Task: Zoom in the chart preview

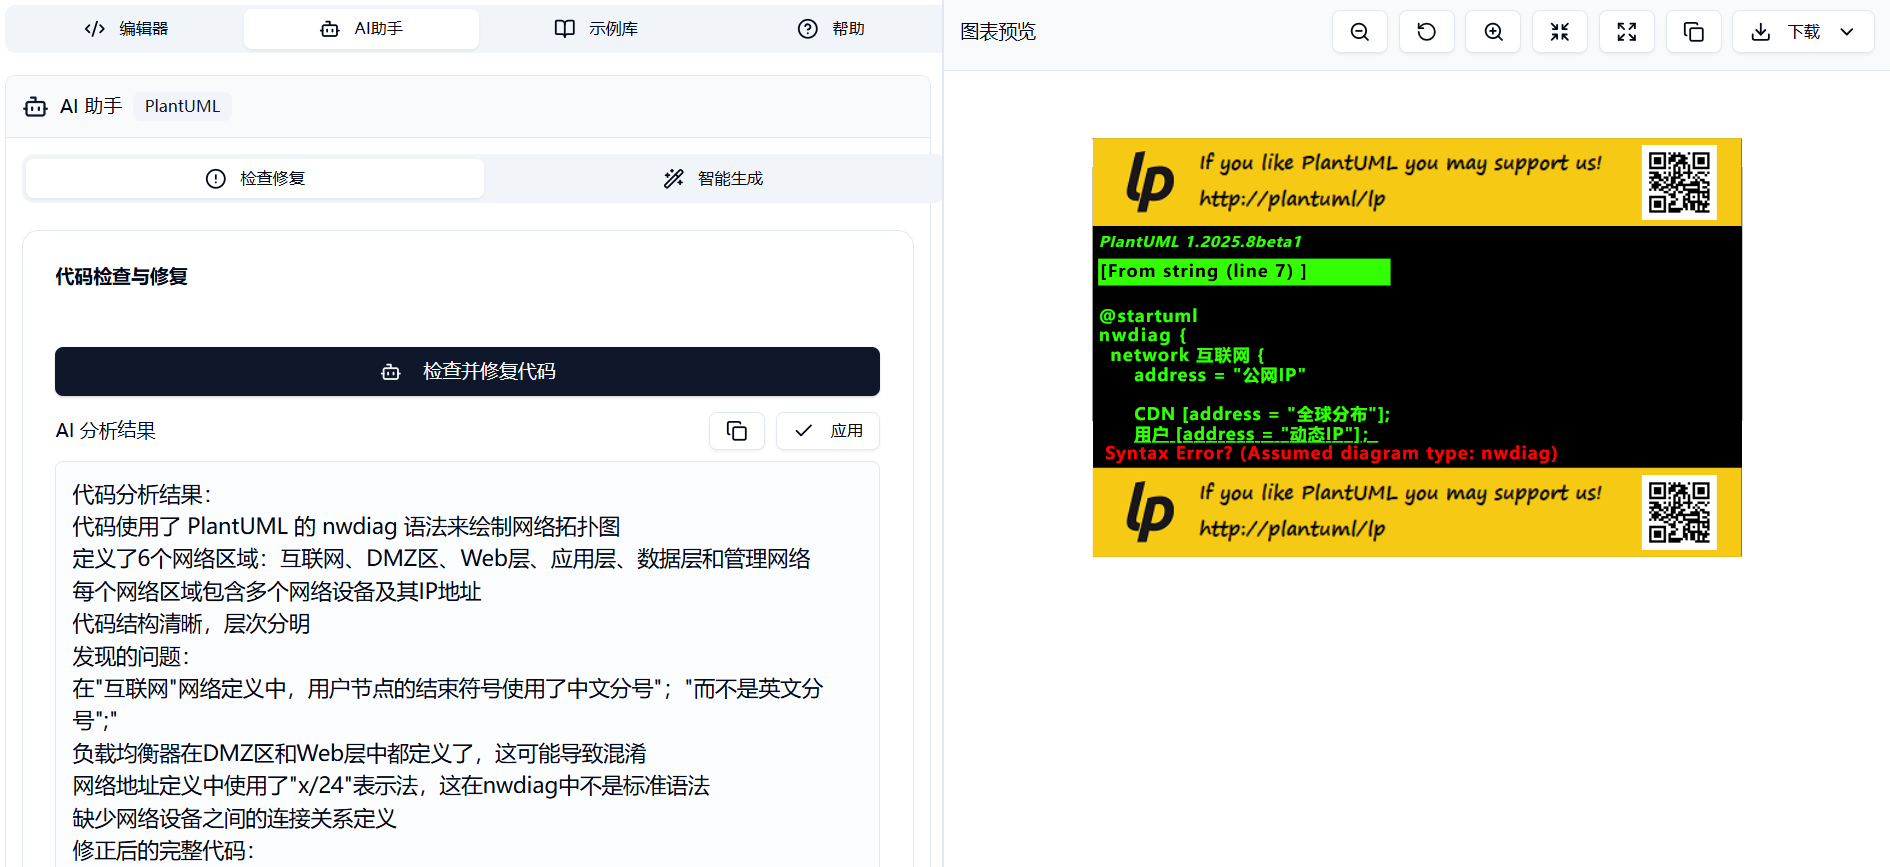Action: pos(1493,32)
